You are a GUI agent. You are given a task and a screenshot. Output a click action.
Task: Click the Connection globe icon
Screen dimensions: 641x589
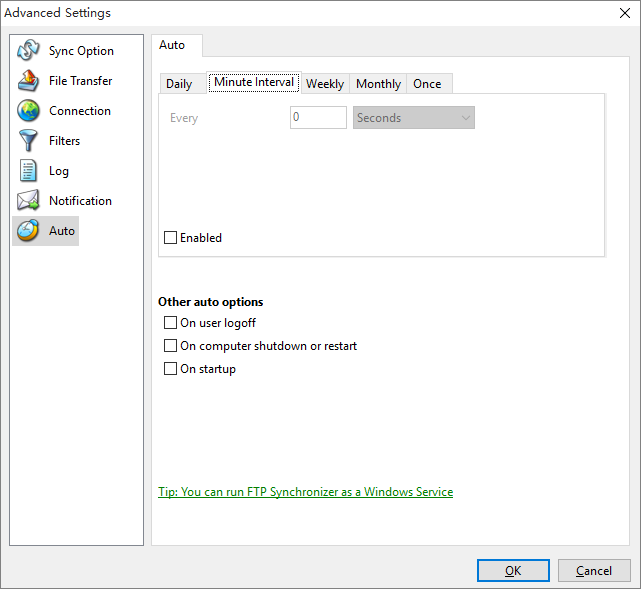tap(28, 110)
